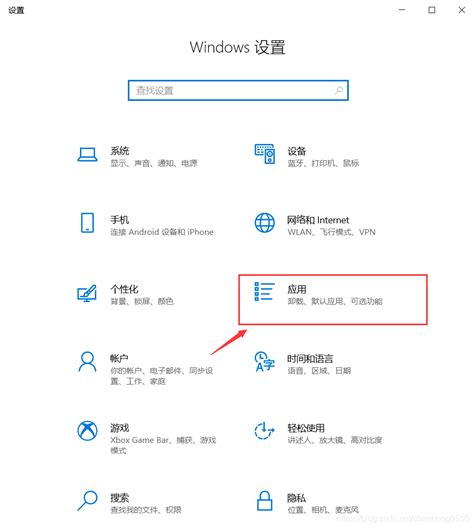Click the 网络和 Internet globe icon
This screenshot has height=528, width=474.
[265, 223]
